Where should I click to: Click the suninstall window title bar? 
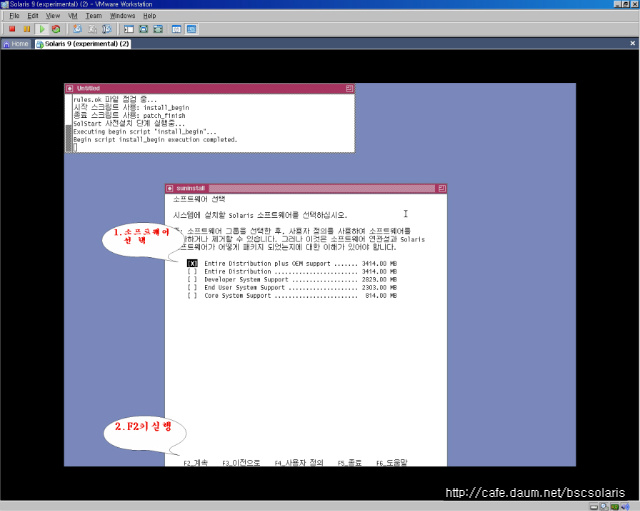tap(305, 189)
